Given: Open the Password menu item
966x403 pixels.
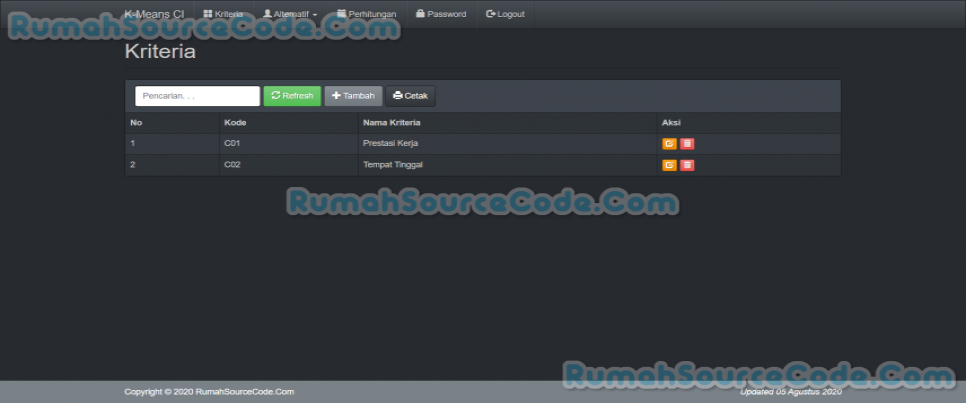Looking at the screenshot, I should 441,14.
